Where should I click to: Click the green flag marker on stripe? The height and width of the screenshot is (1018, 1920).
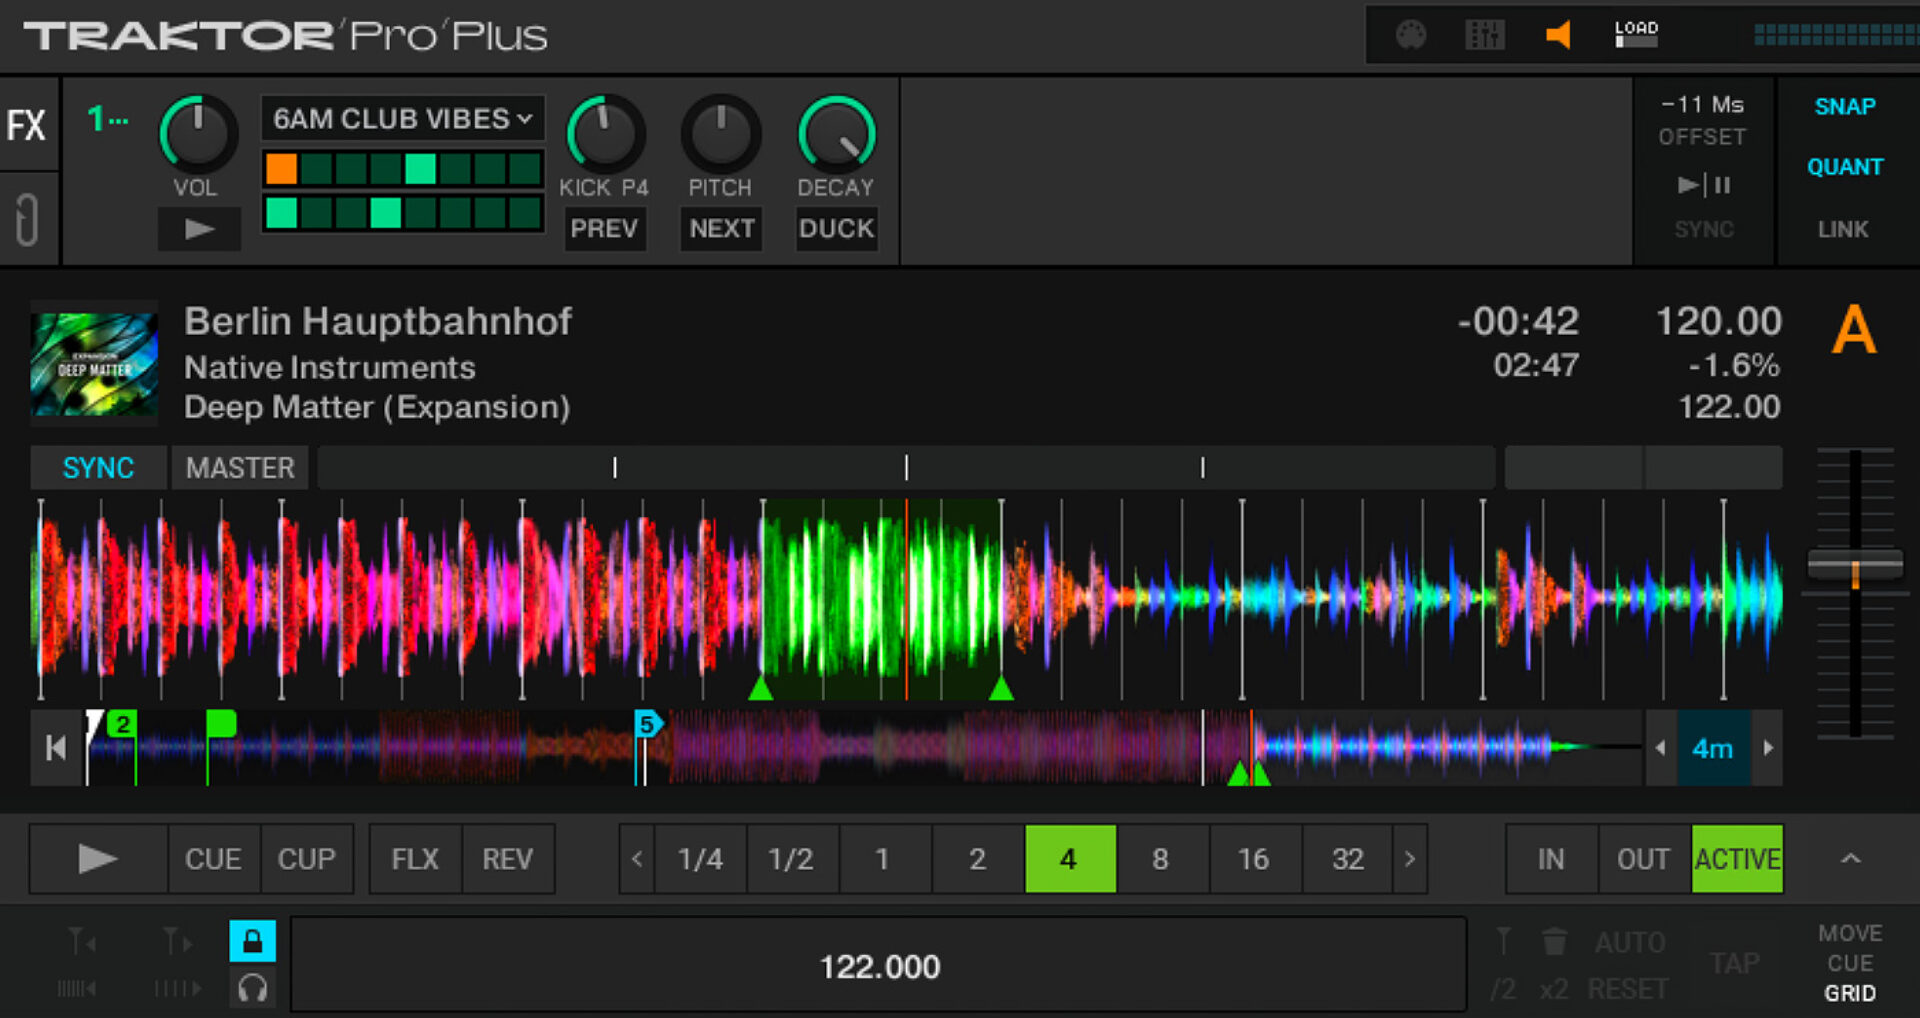coord(221,723)
